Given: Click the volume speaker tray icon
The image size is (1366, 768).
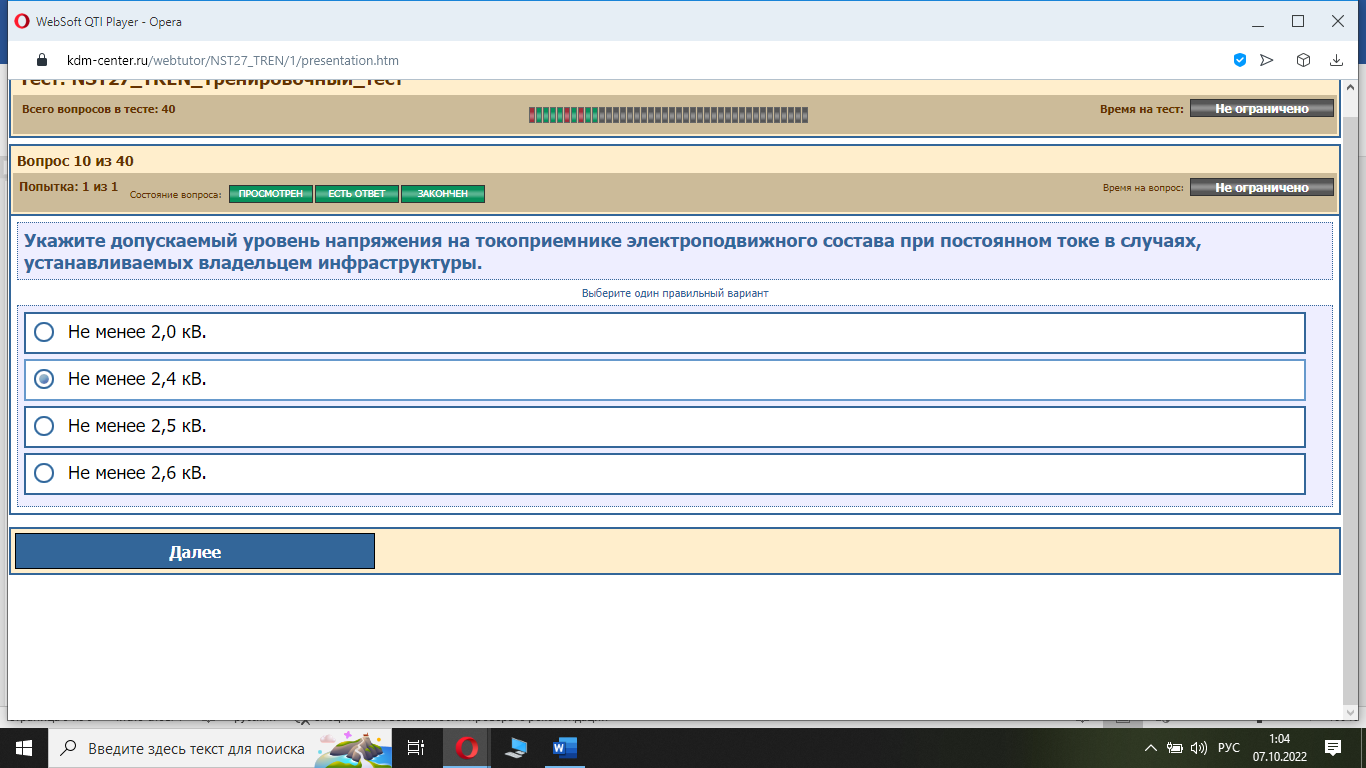Looking at the screenshot, I should pyautogui.click(x=1199, y=748).
